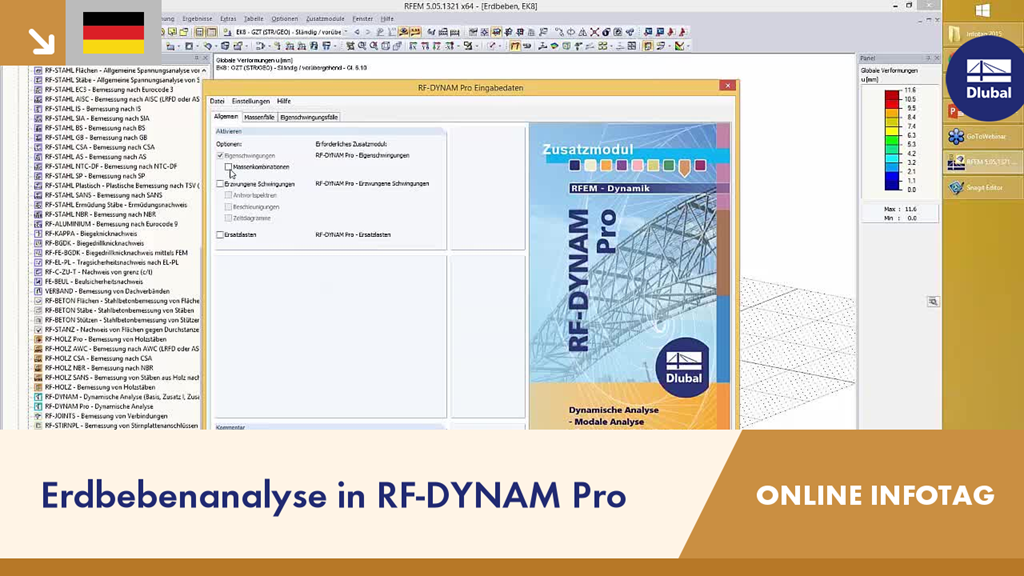Toggle Beschleunigungen checkbox

click(x=228, y=207)
